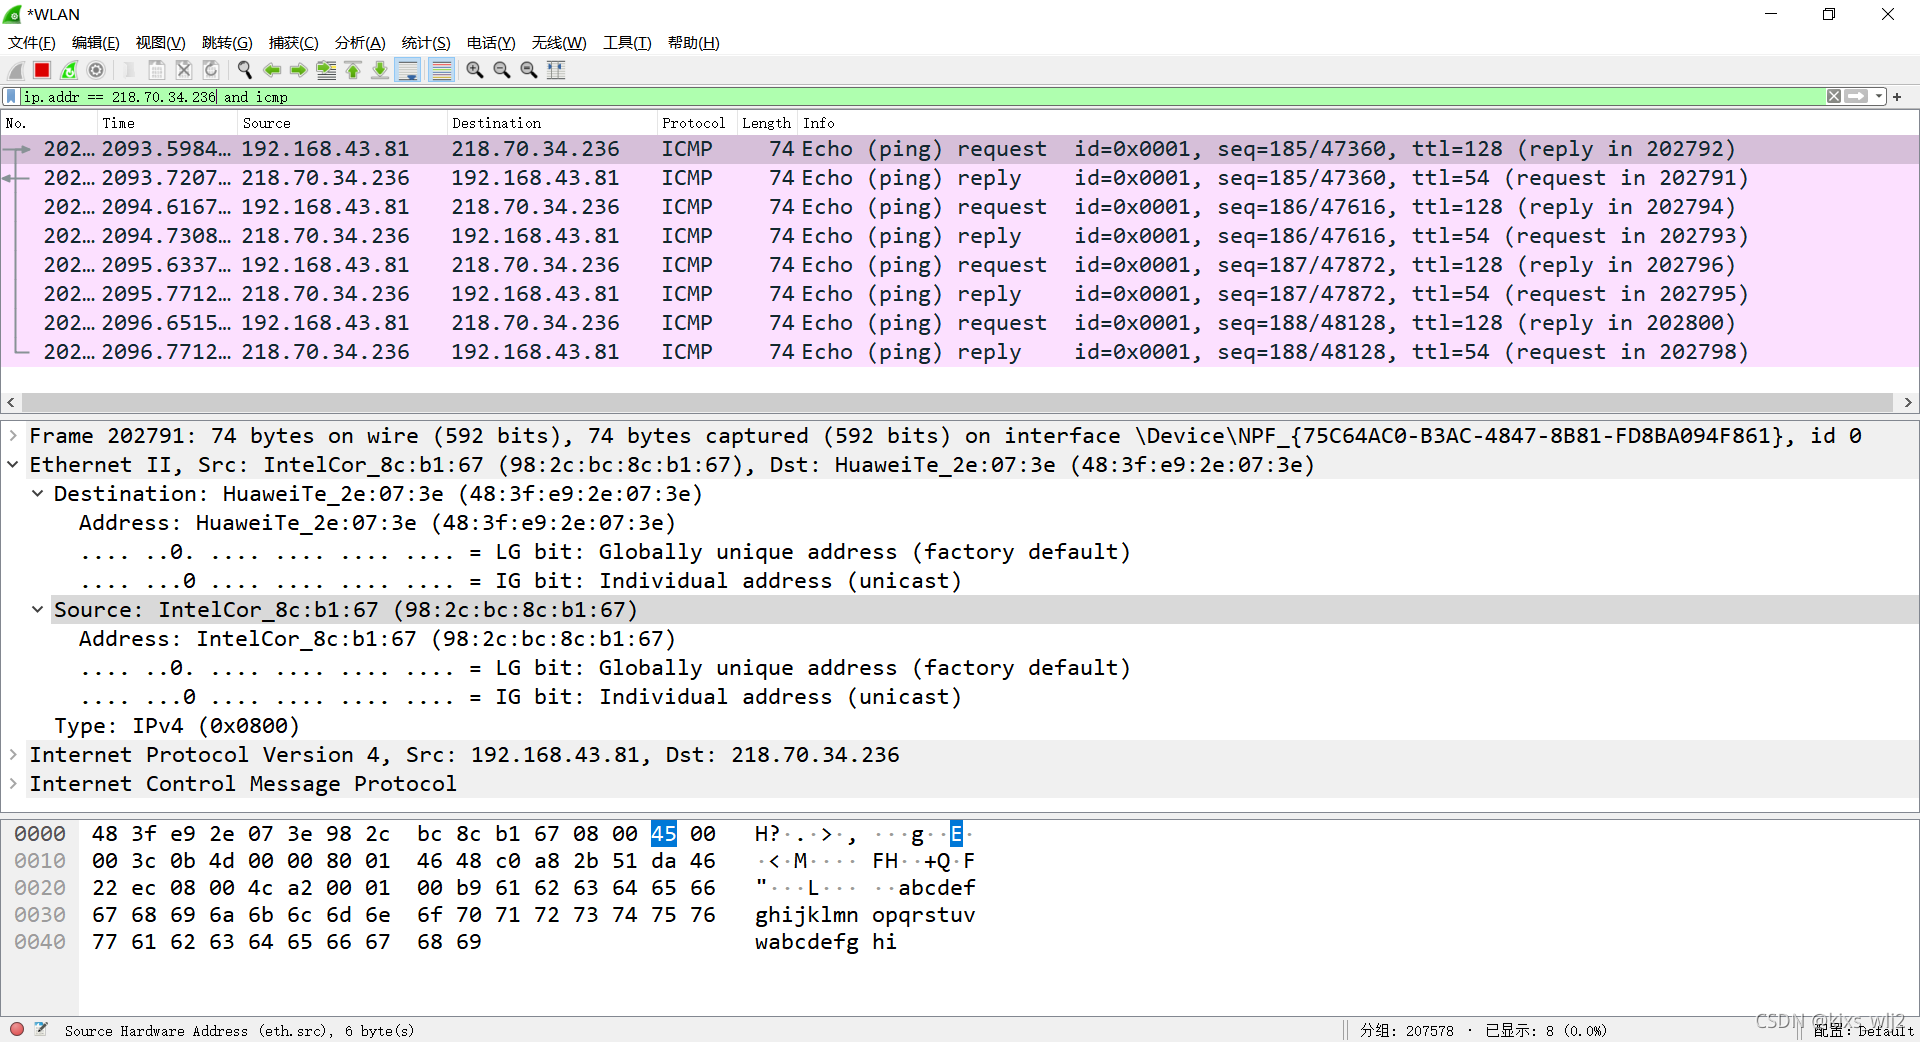
Task: Click the start capture shark fin icon
Action: (x=16, y=70)
